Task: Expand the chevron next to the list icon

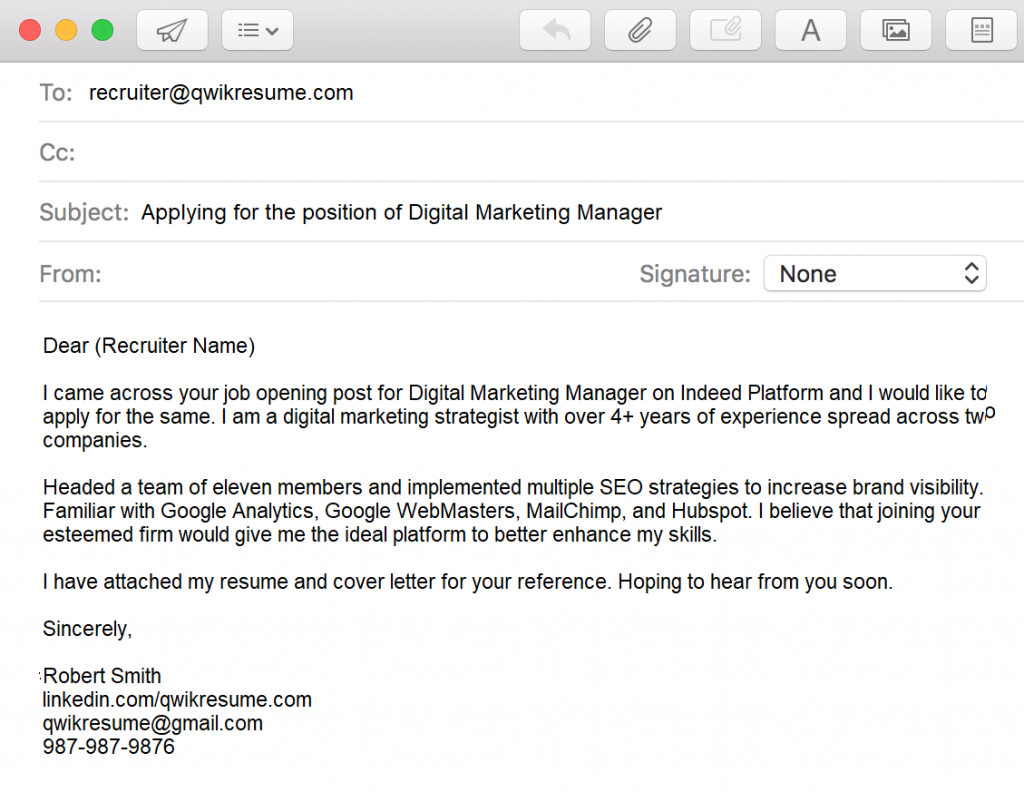Action: [x=272, y=31]
